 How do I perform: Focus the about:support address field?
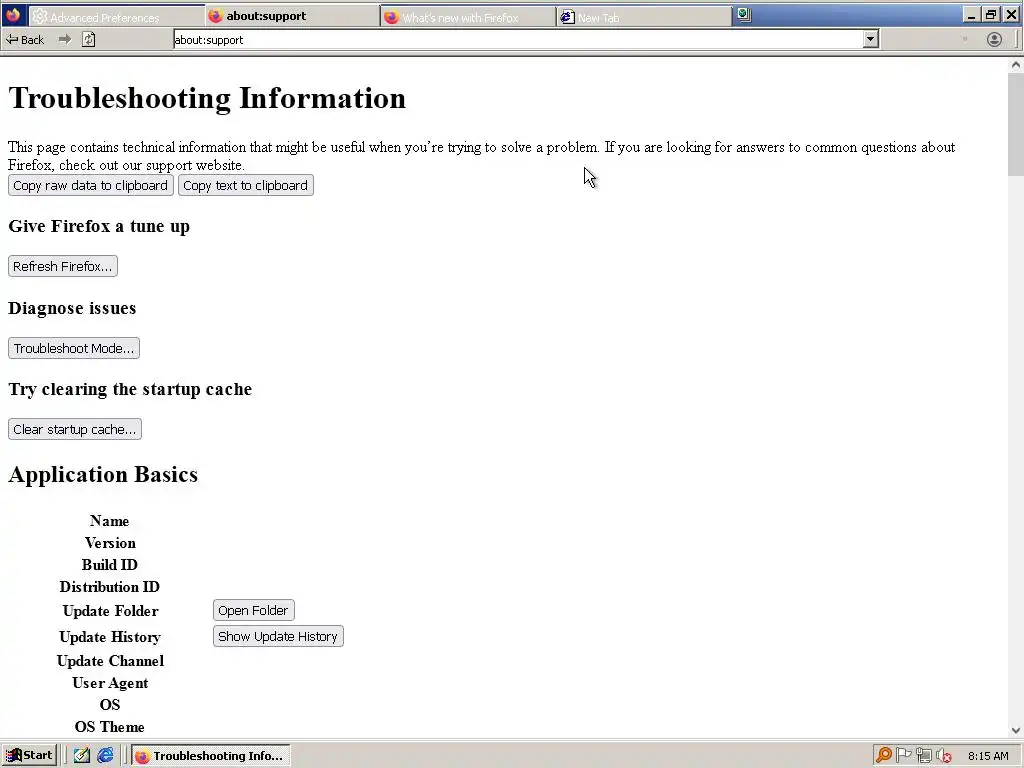(518, 40)
